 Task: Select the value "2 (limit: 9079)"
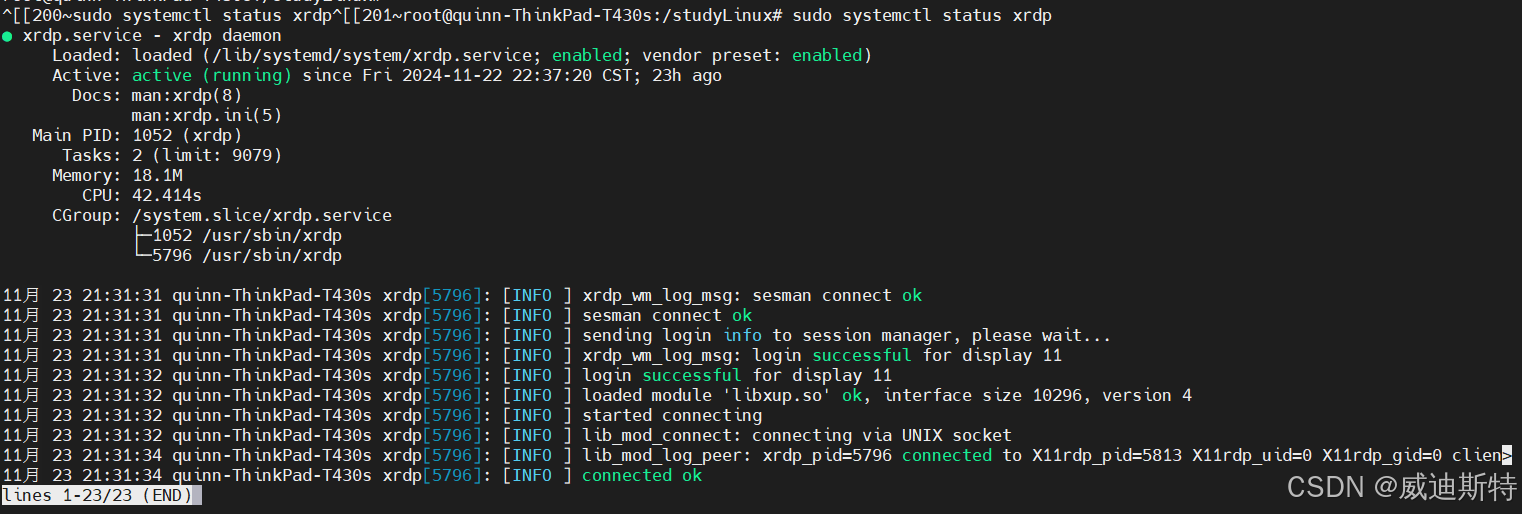tap(207, 156)
